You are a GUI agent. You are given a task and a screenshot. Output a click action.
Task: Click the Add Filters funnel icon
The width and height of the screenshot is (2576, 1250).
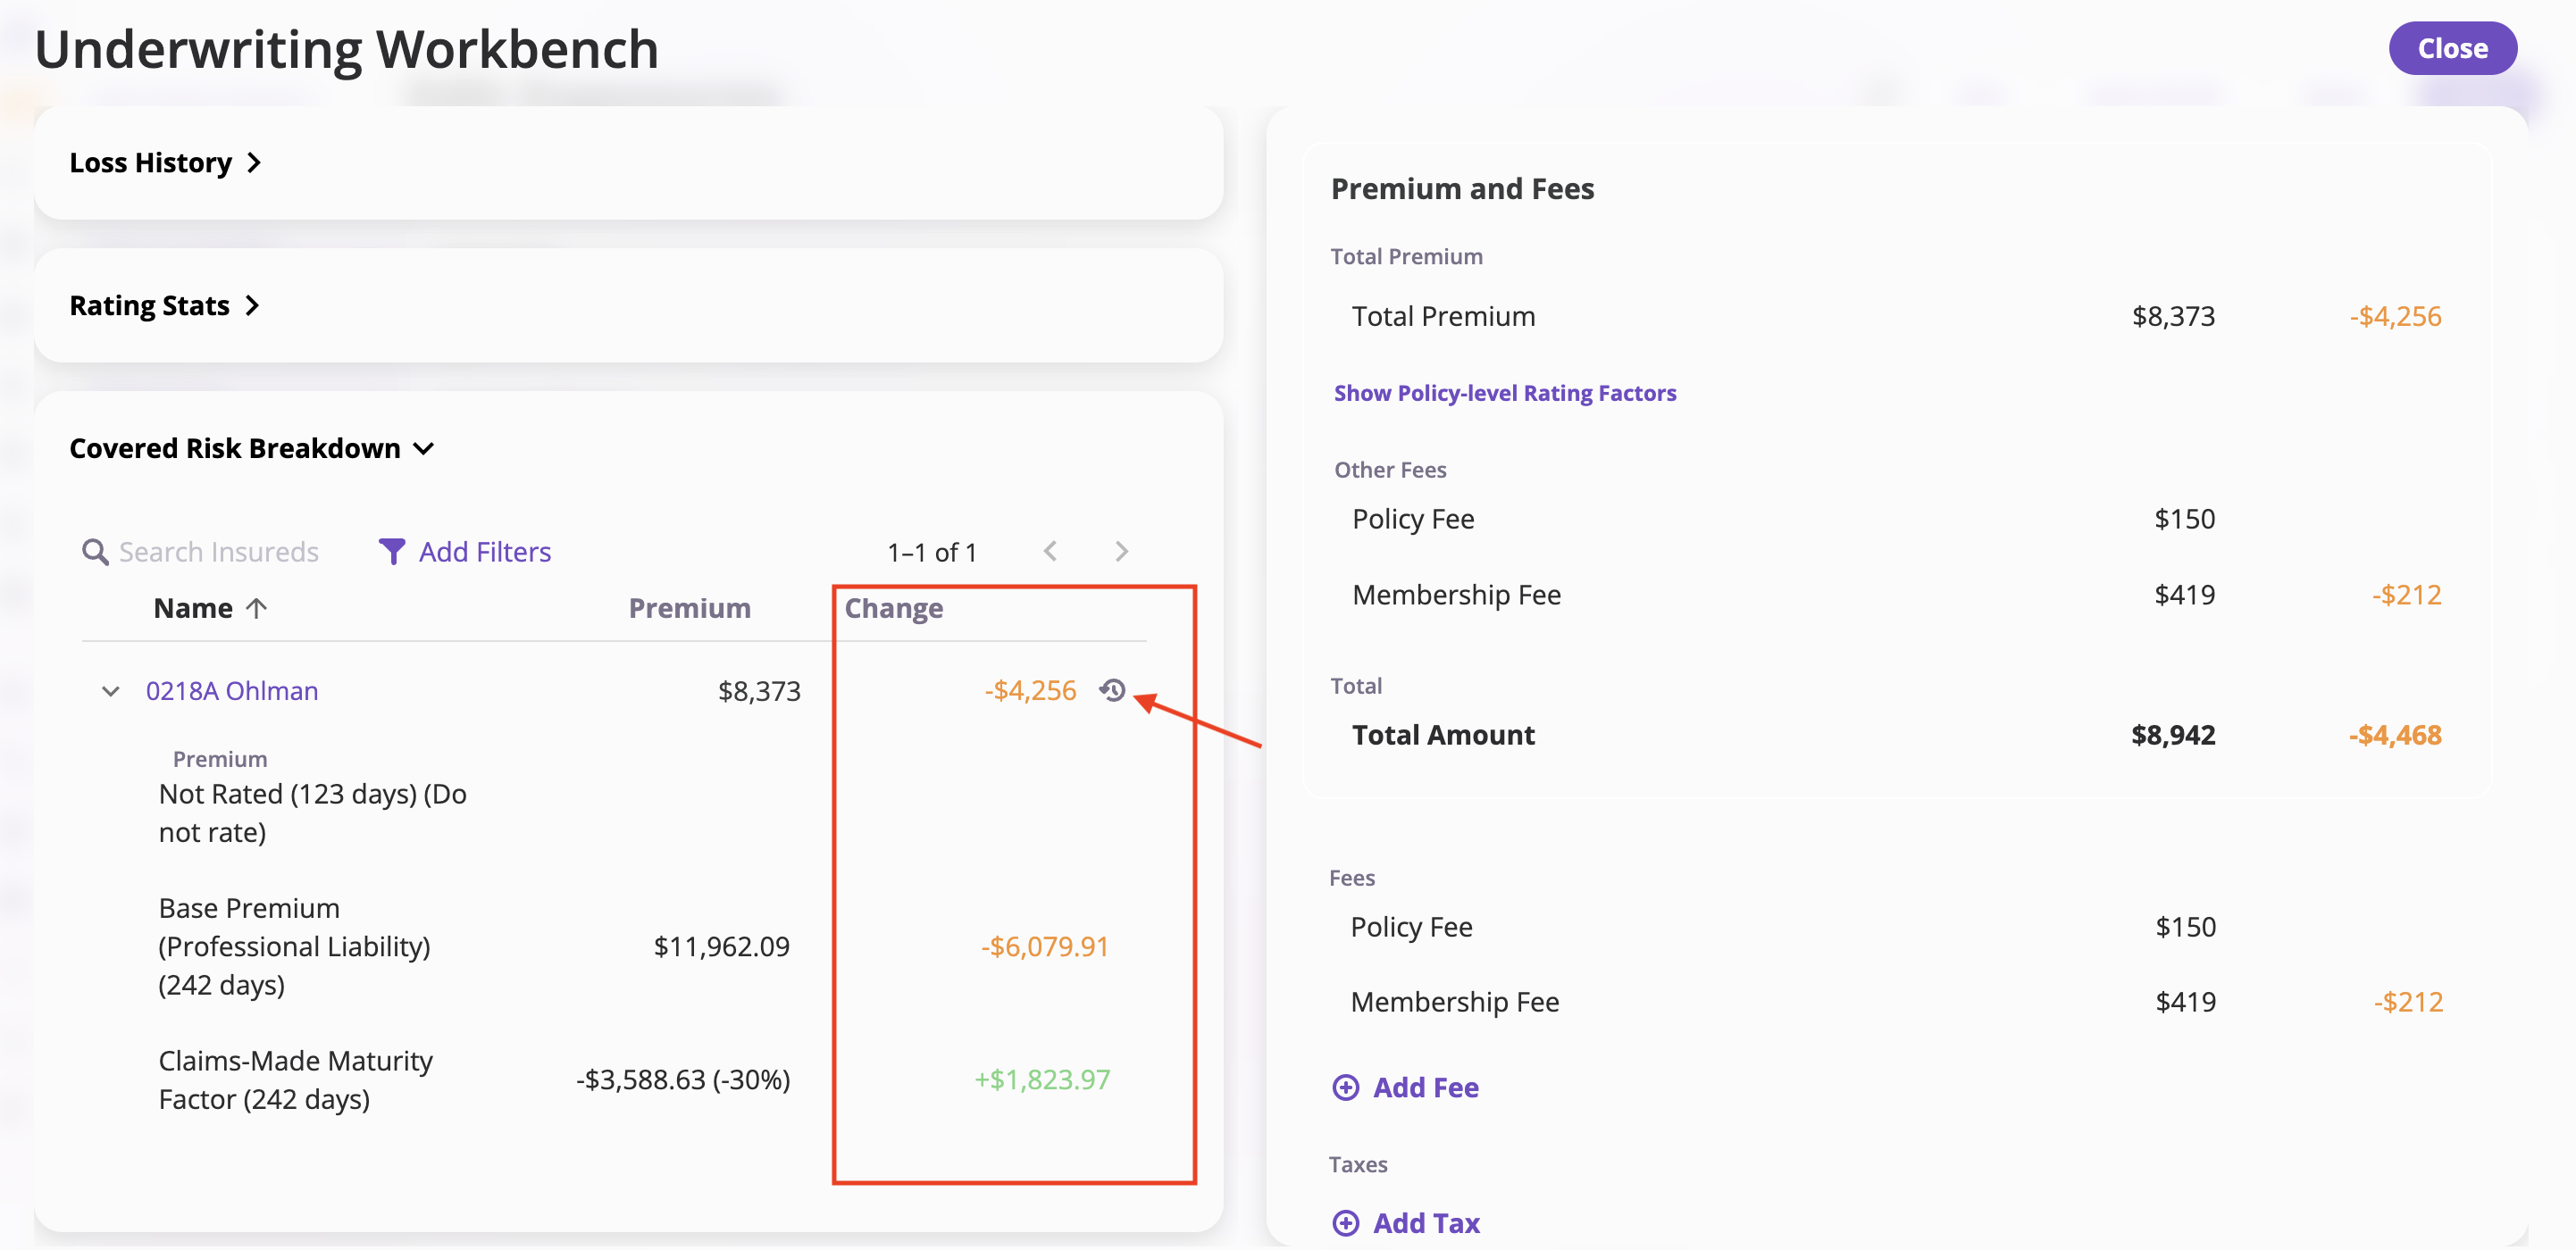392,551
